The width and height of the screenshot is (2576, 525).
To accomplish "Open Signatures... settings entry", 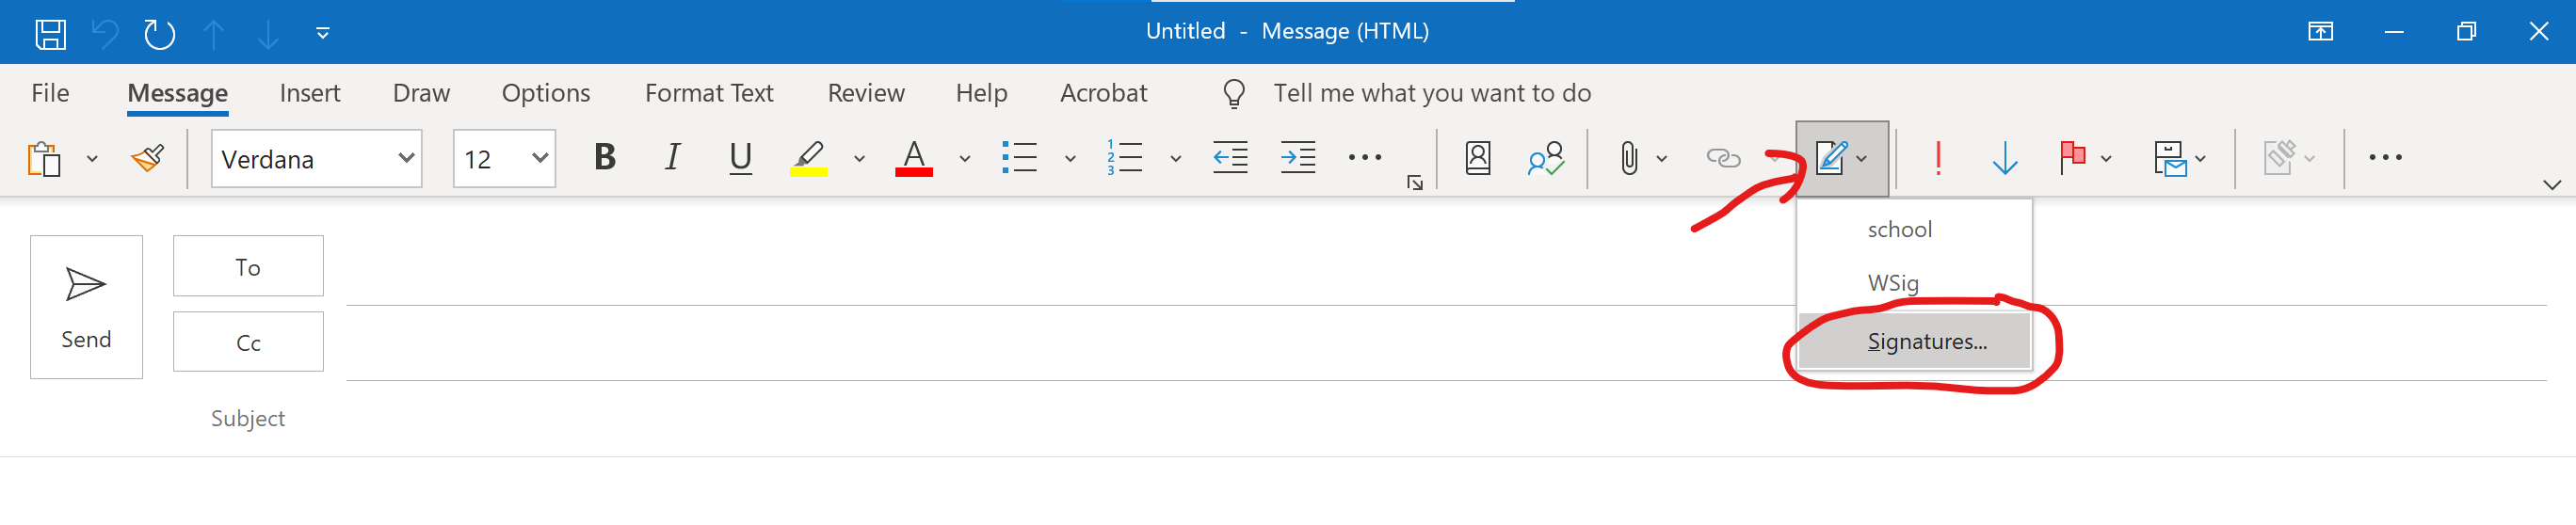I will [x=1914, y=341].
